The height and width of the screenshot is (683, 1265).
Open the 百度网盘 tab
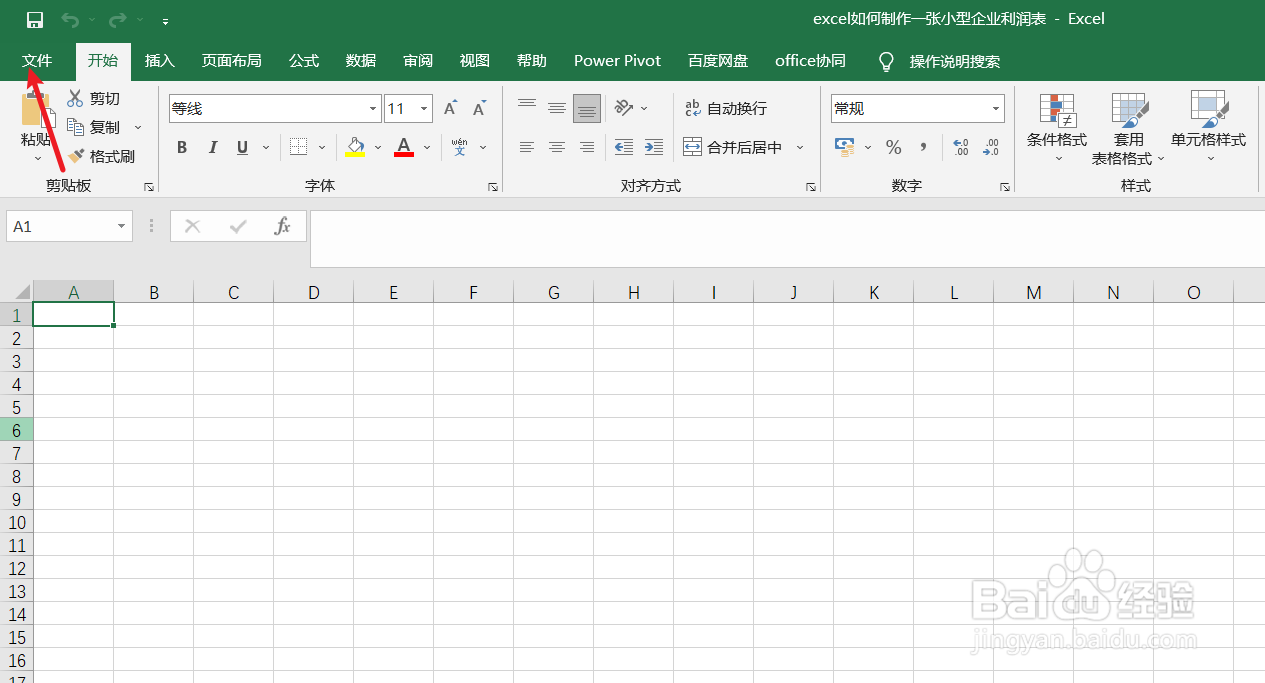coord(718,61)
